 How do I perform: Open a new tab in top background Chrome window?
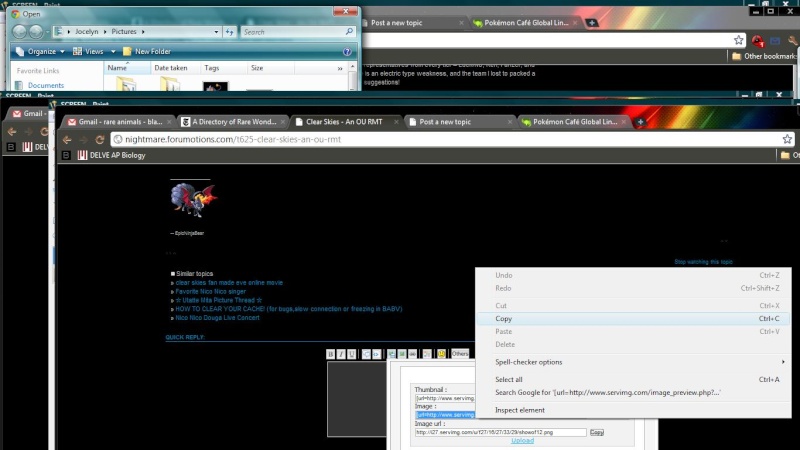pos(592,23)
